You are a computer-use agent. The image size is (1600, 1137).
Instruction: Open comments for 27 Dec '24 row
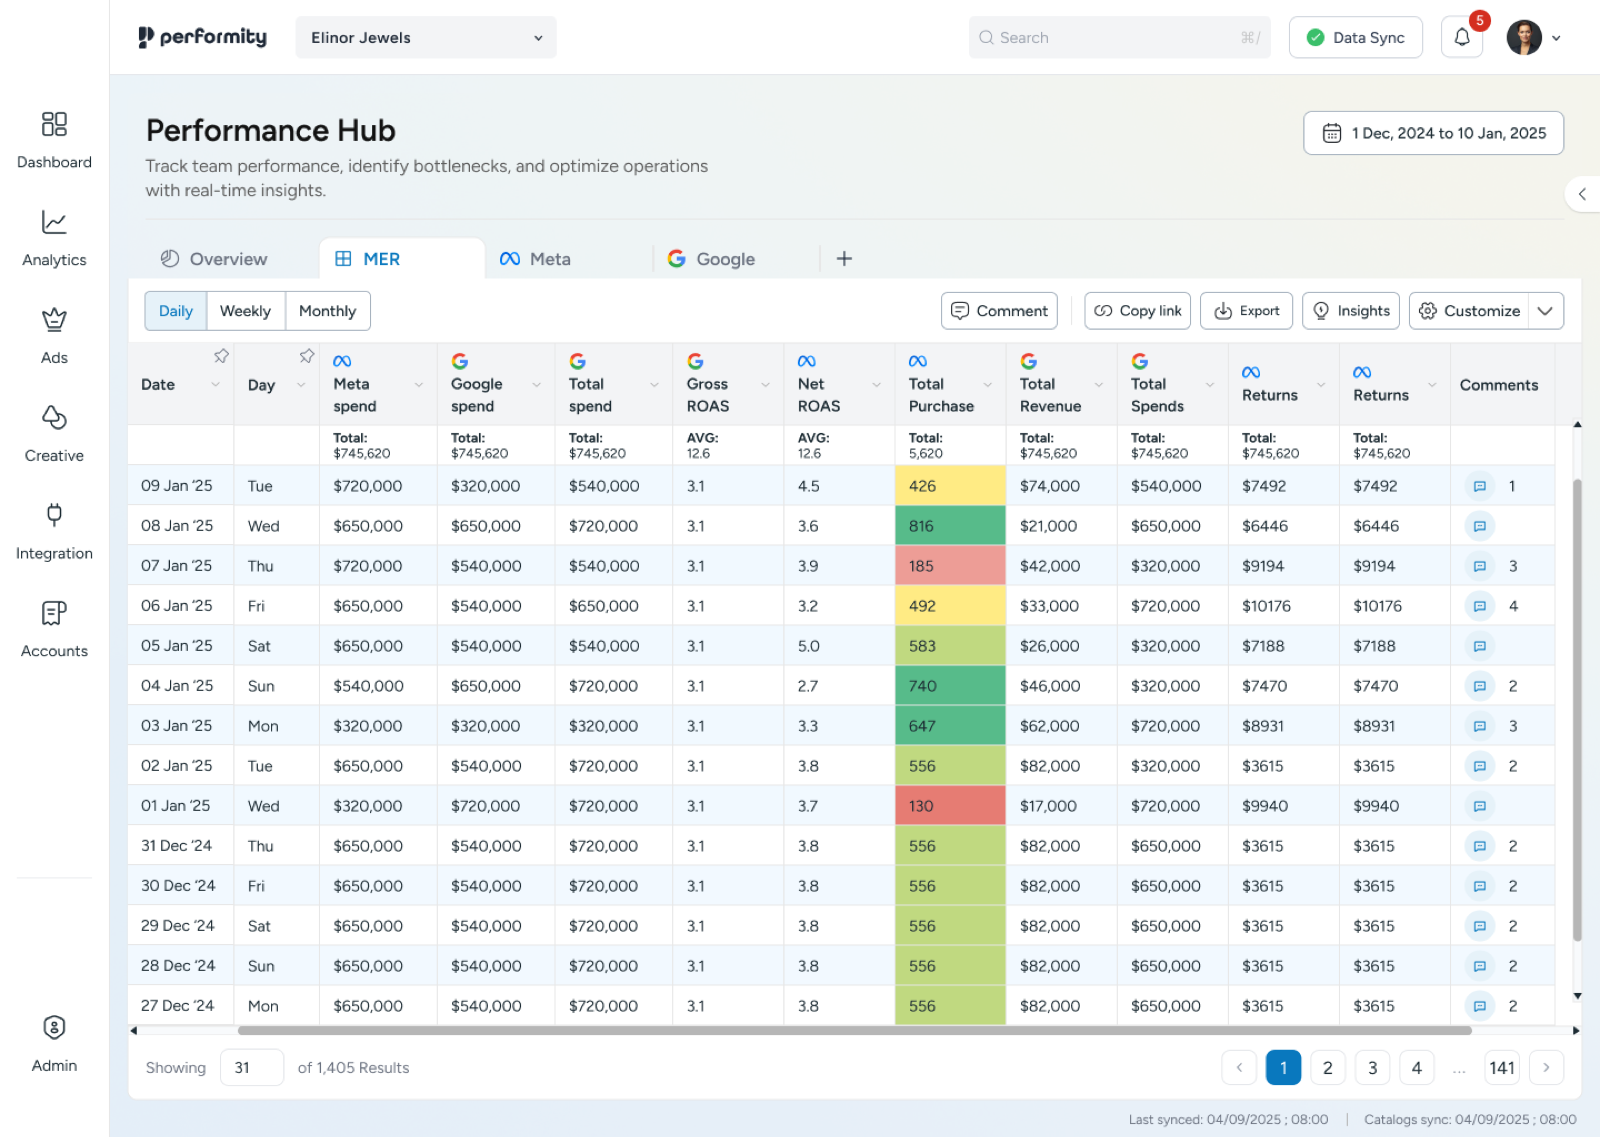pos(1479,1006)
